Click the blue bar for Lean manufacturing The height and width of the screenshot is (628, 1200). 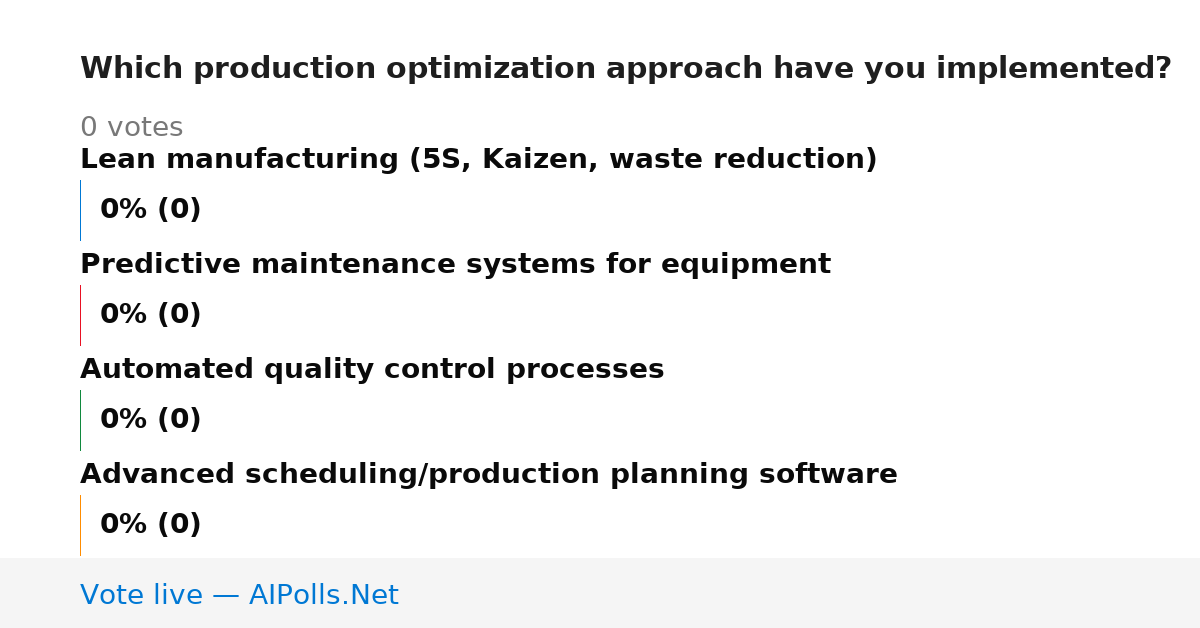pos(80,210)
